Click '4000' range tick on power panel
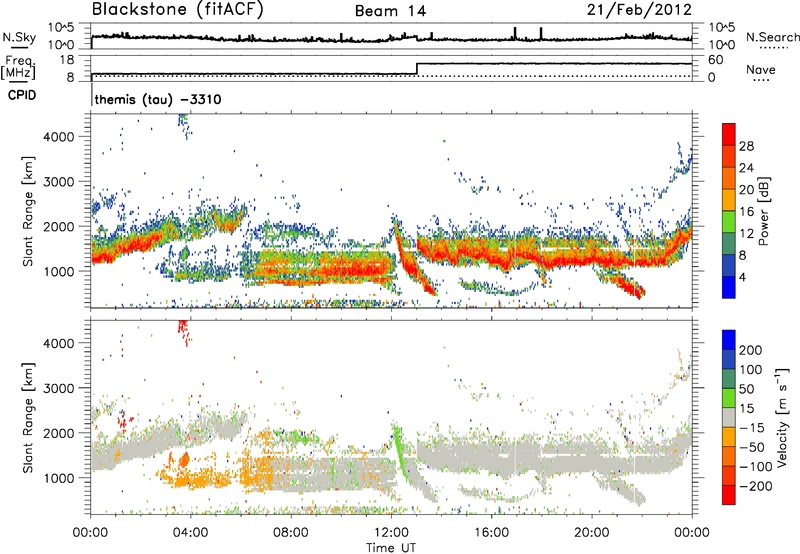800x554 pixels. coord(58,137)
